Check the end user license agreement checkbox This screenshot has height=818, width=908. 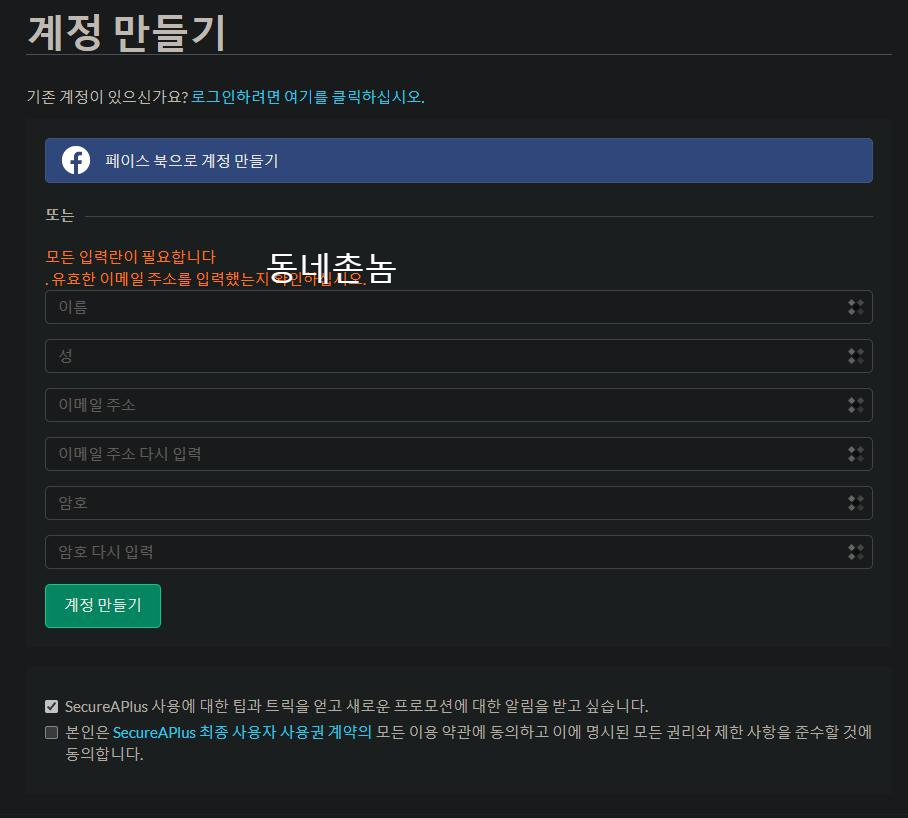tap(52, 732)
